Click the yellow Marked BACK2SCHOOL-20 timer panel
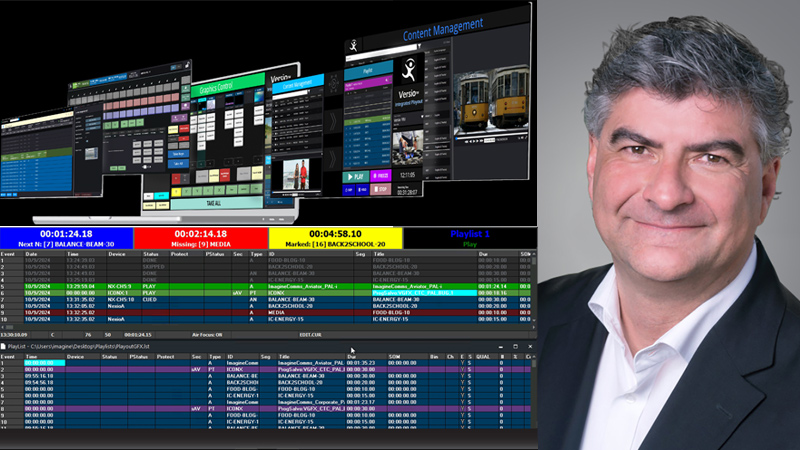Image resolution: width=800 pixels, height=450 pixels. click(335, 238)
